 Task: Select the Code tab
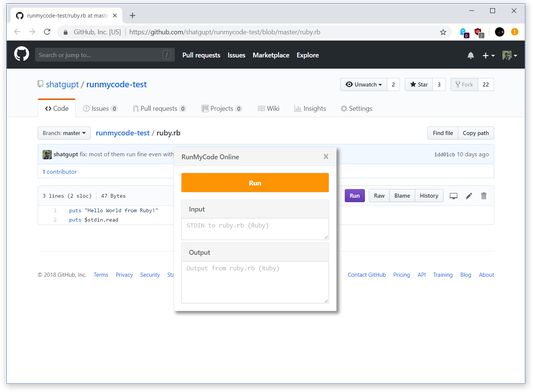(x=57, y=108)
